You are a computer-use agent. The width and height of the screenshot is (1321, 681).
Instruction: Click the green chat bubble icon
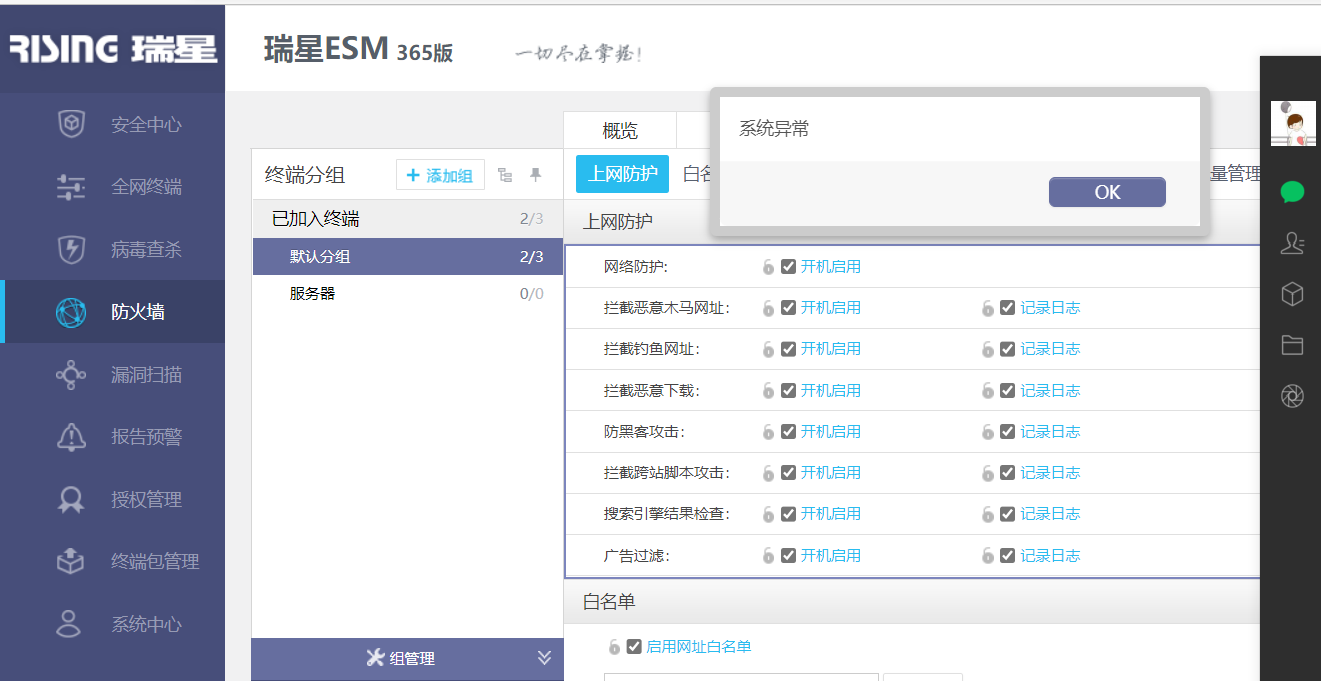(1292, 192)
